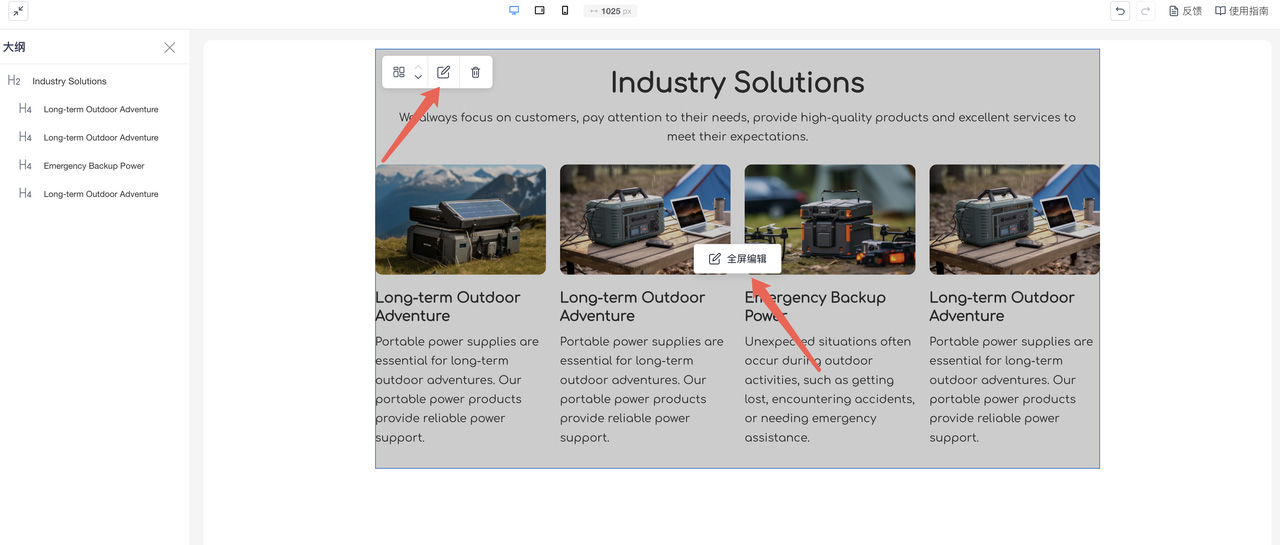Select the orange power station image
This screenshot has width=1280, height=545.
830,219
